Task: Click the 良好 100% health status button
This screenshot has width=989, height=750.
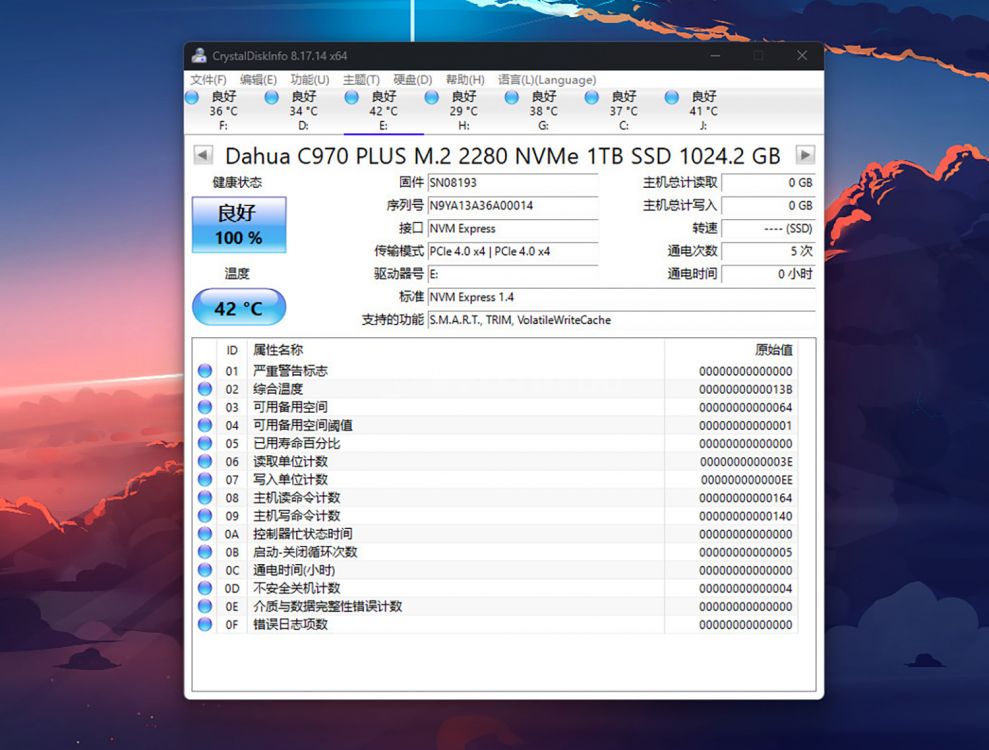Action: (239, 225)
